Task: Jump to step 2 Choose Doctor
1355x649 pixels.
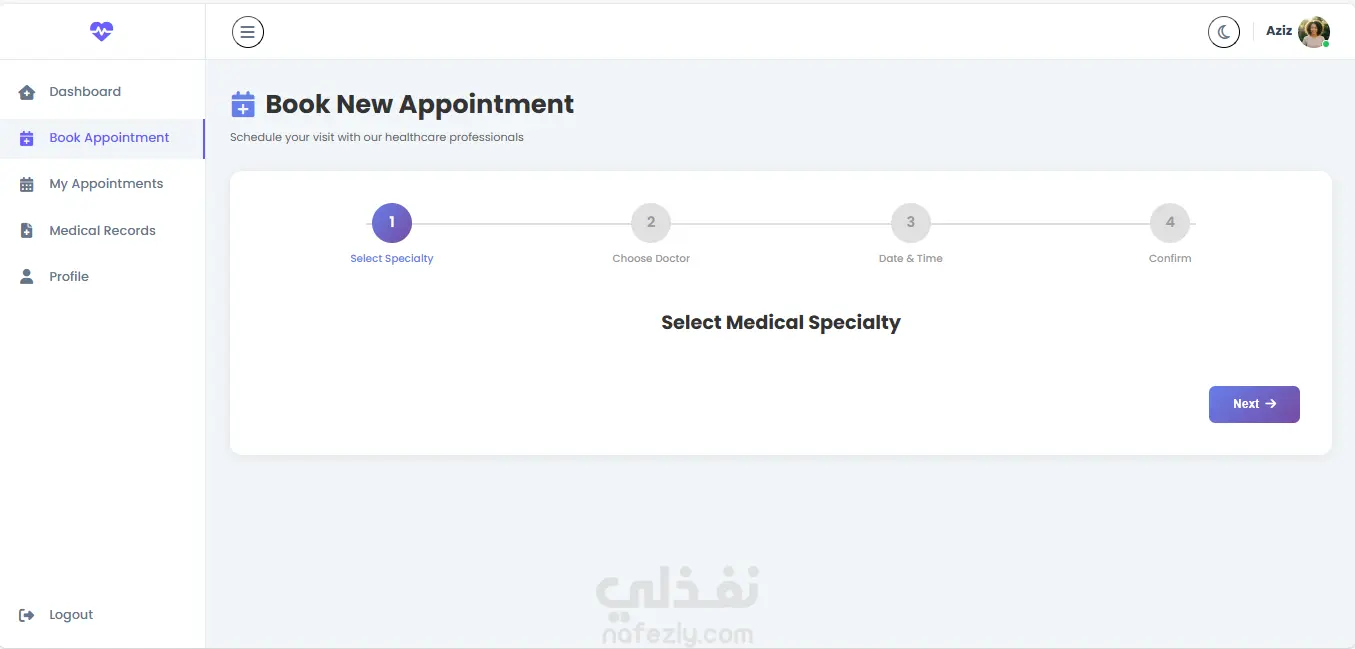Action: pyautogui.click(x=651, y=223)
